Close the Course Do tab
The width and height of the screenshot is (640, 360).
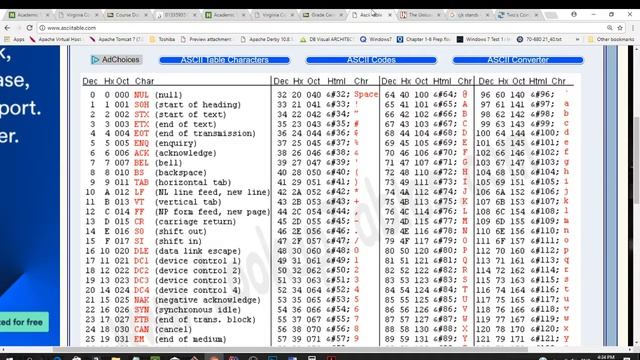(146, 15)
